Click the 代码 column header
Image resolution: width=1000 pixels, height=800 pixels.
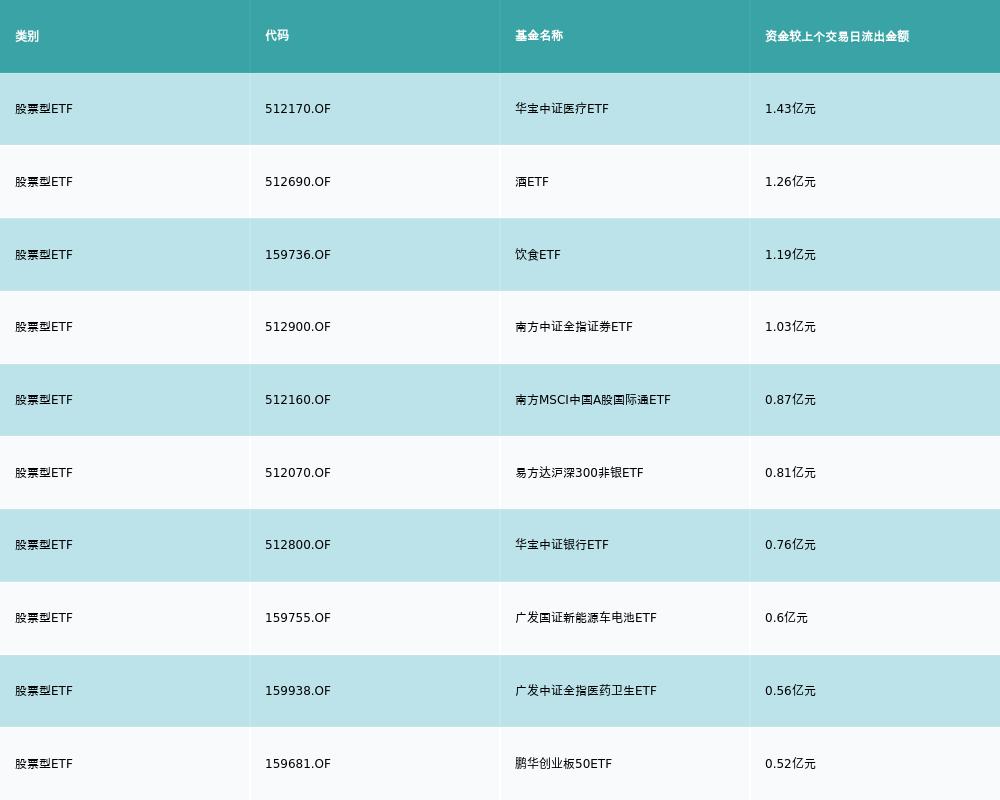[x=277, y=36]
